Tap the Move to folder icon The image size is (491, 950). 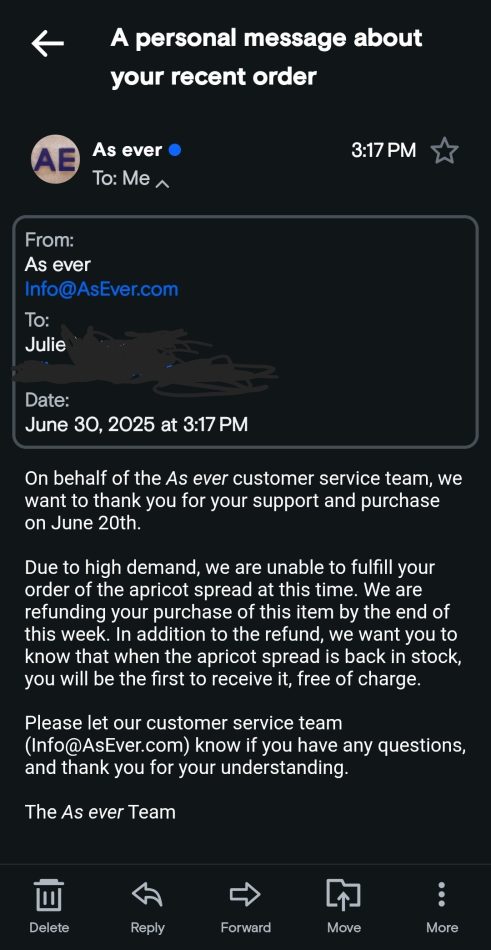click(344, 894)
